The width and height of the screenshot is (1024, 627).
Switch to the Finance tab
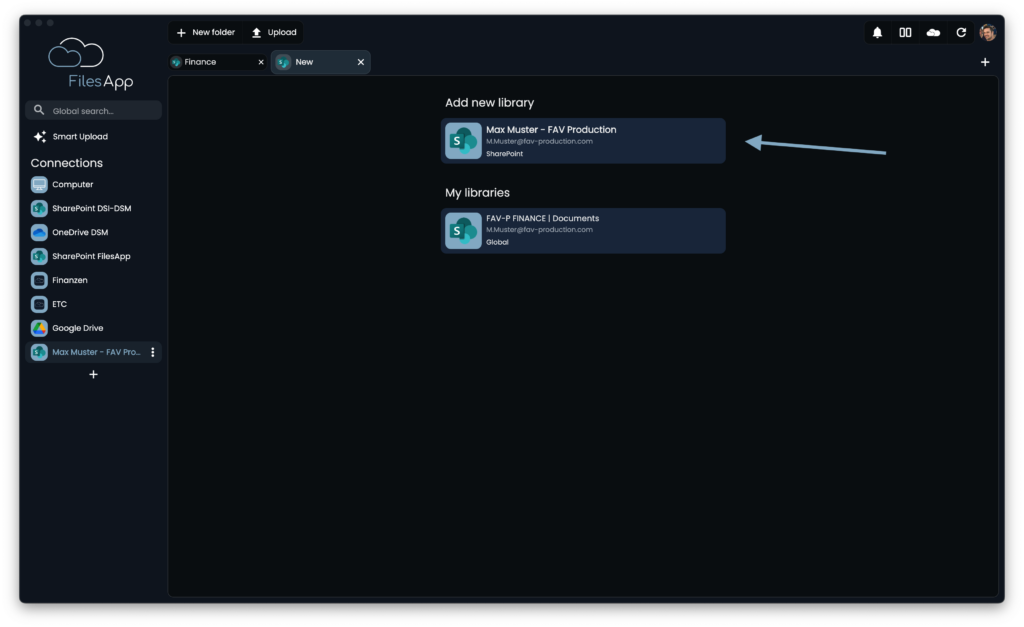(217, 62)
